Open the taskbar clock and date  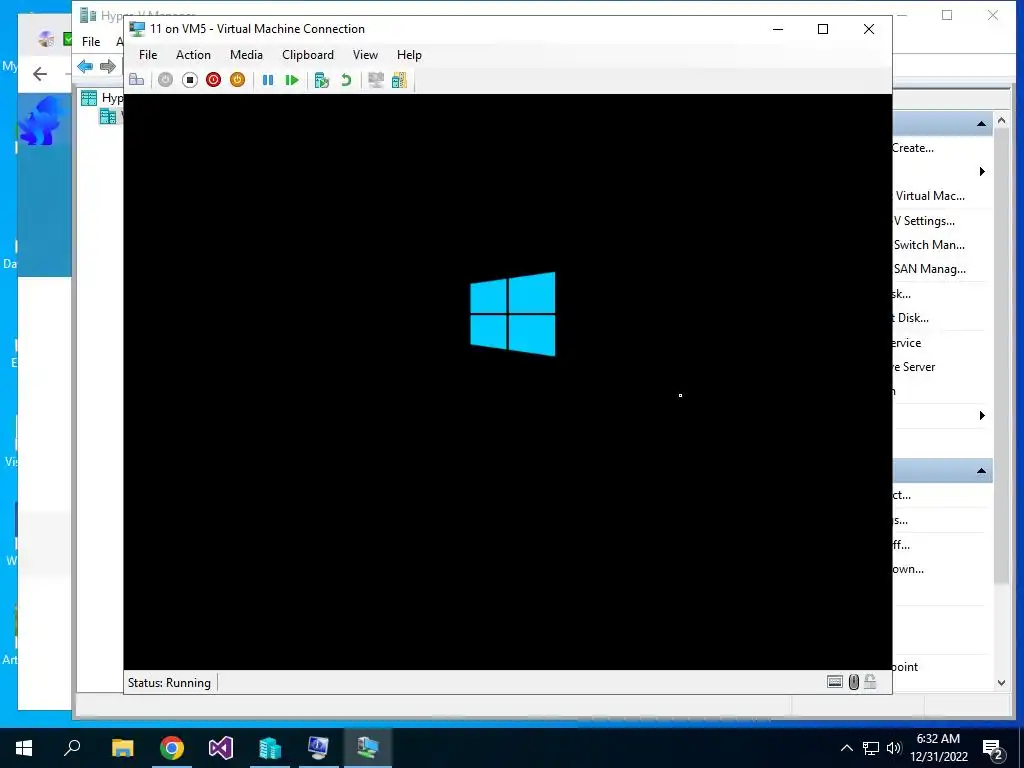click(x=938, y=748)
